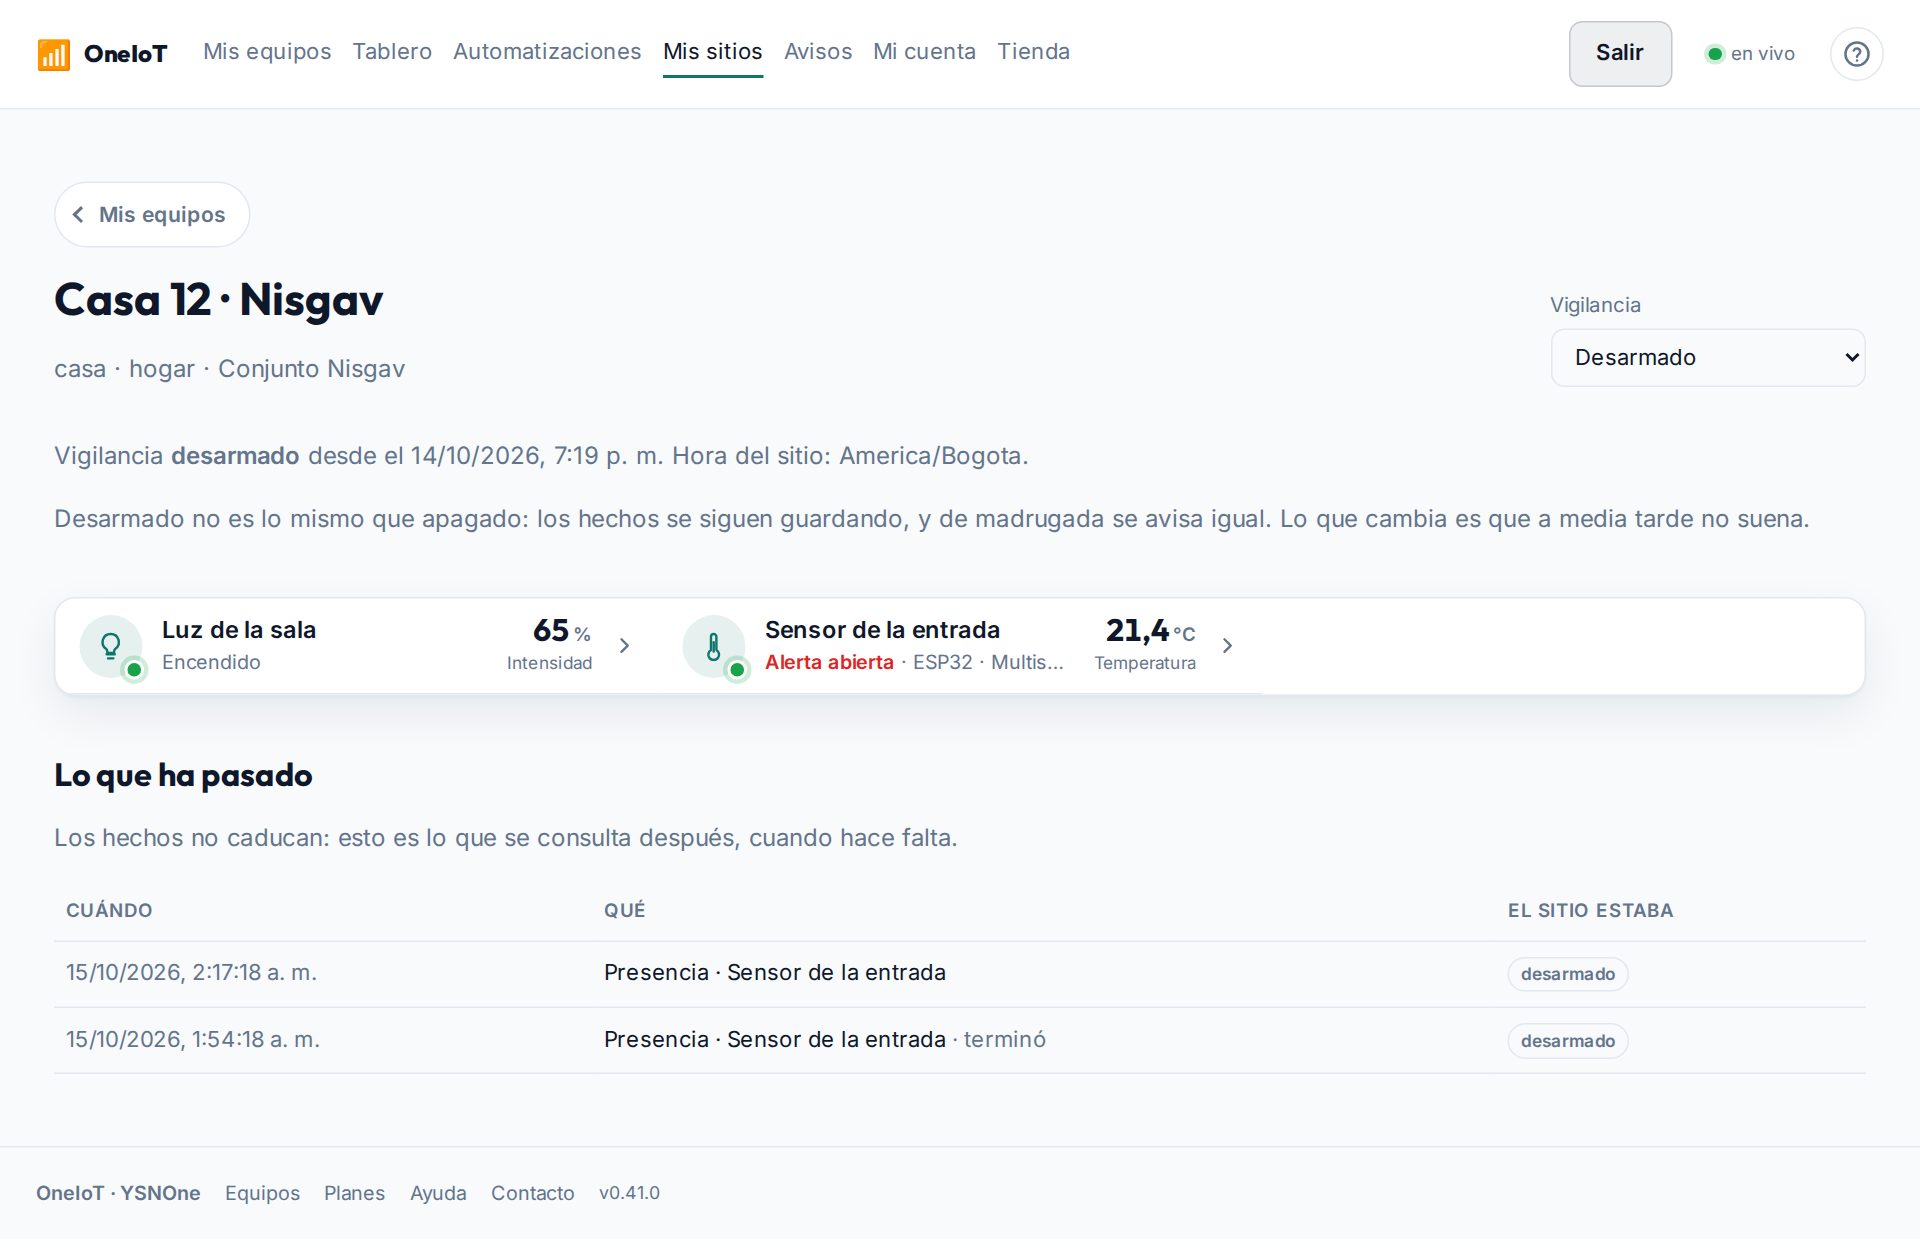
Task: Click desarmado badge in the 2:17:18 row
Action: 1567,974
